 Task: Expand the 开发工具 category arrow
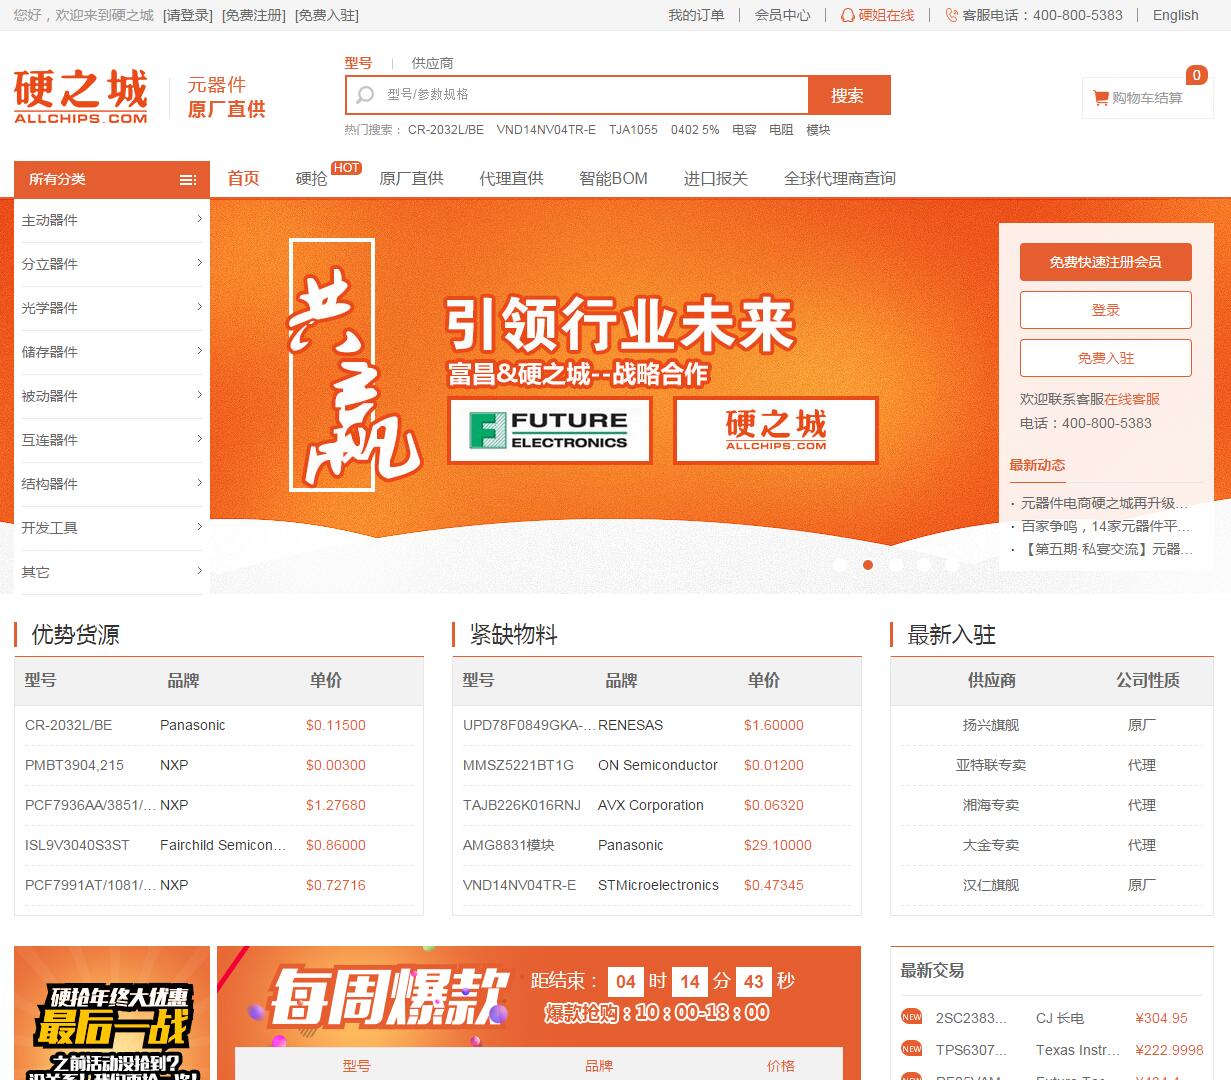[x=199, y=527]
